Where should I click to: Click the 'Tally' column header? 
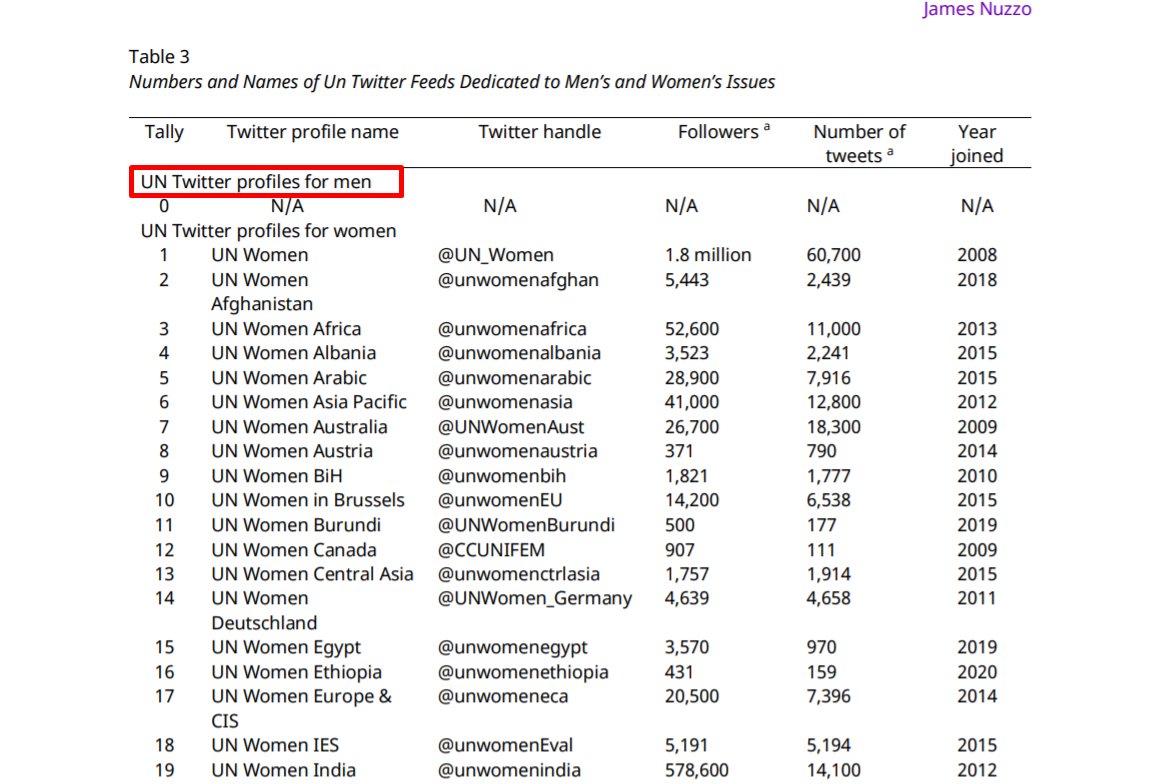pos(164,132)
